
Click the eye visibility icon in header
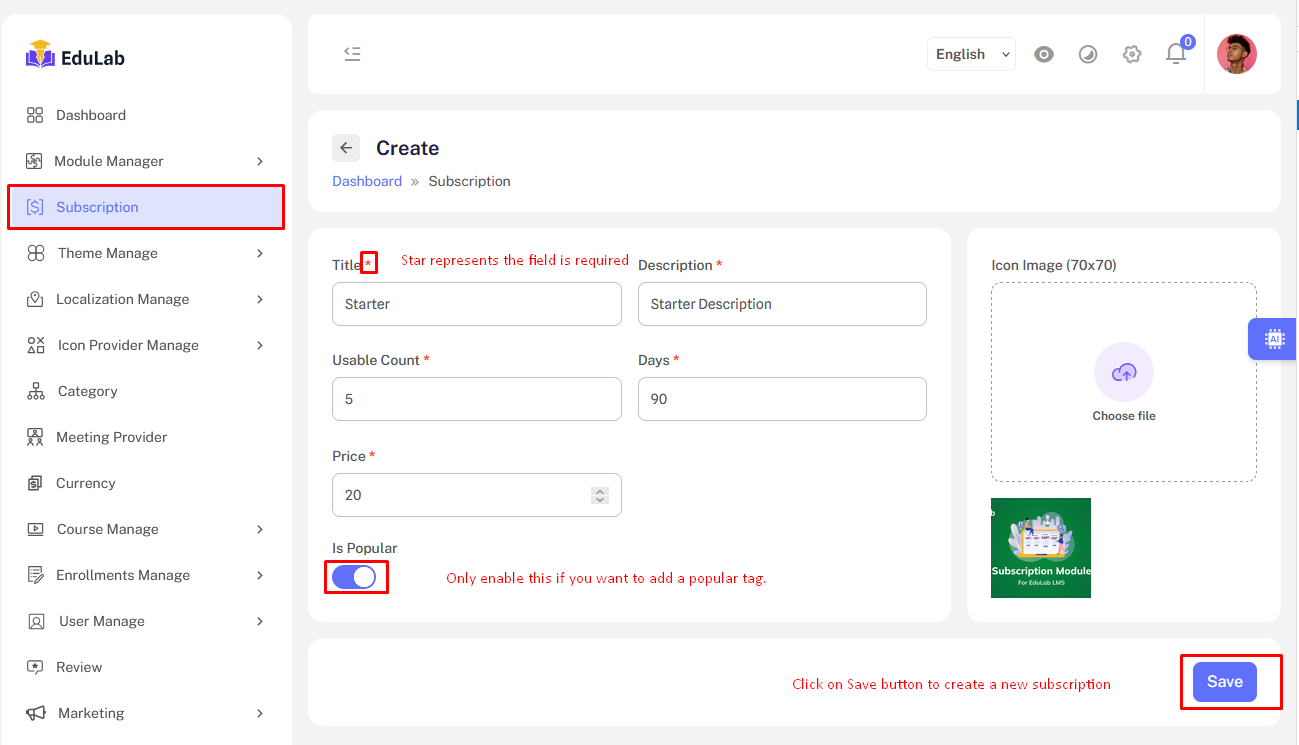tap(1044, 54)
